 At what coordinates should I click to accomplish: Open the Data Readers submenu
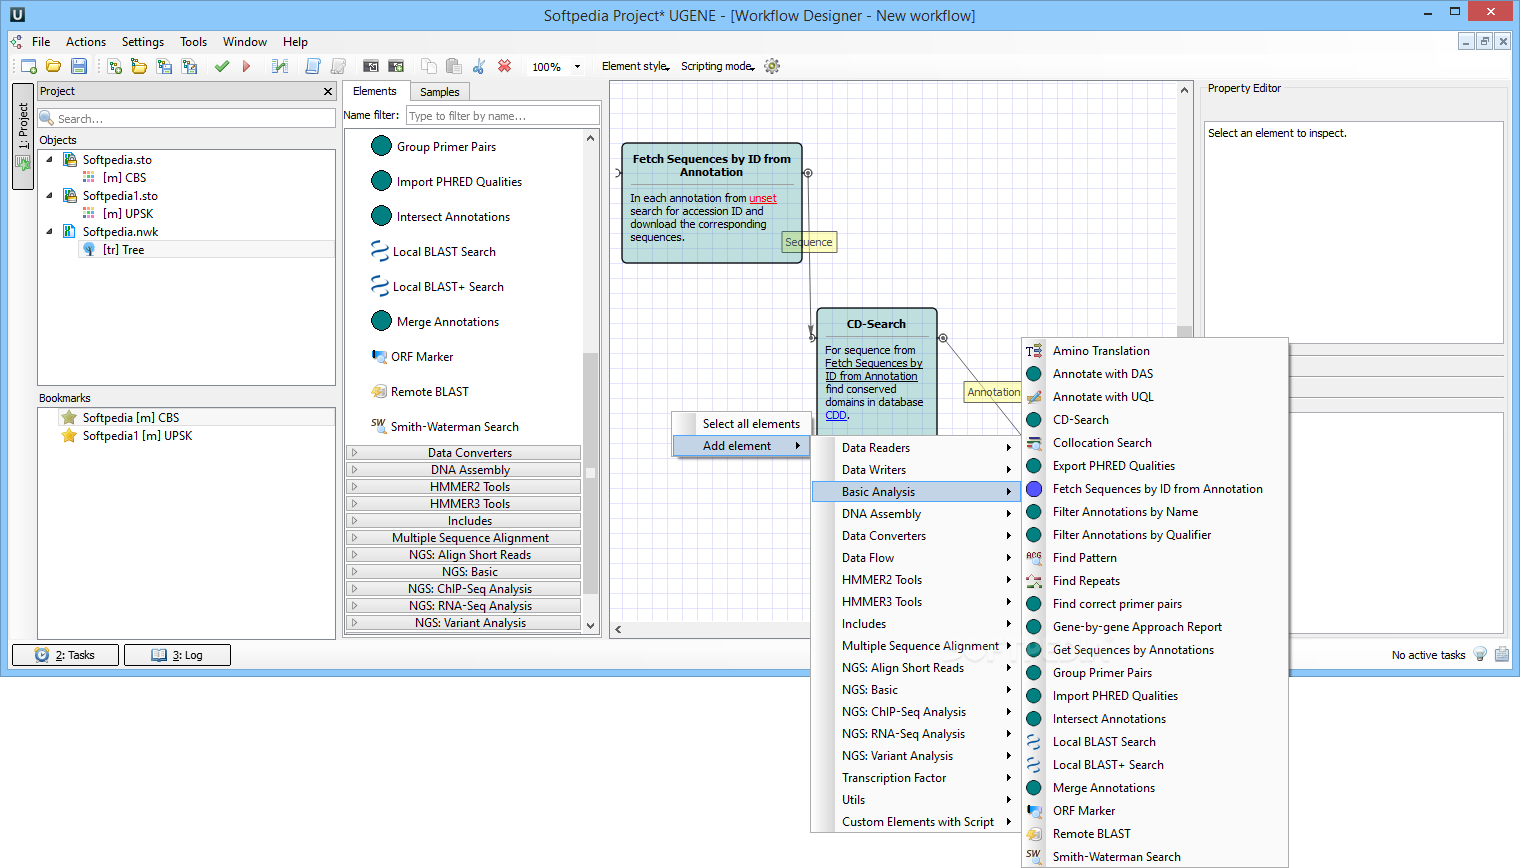click(x=916, y=448)
